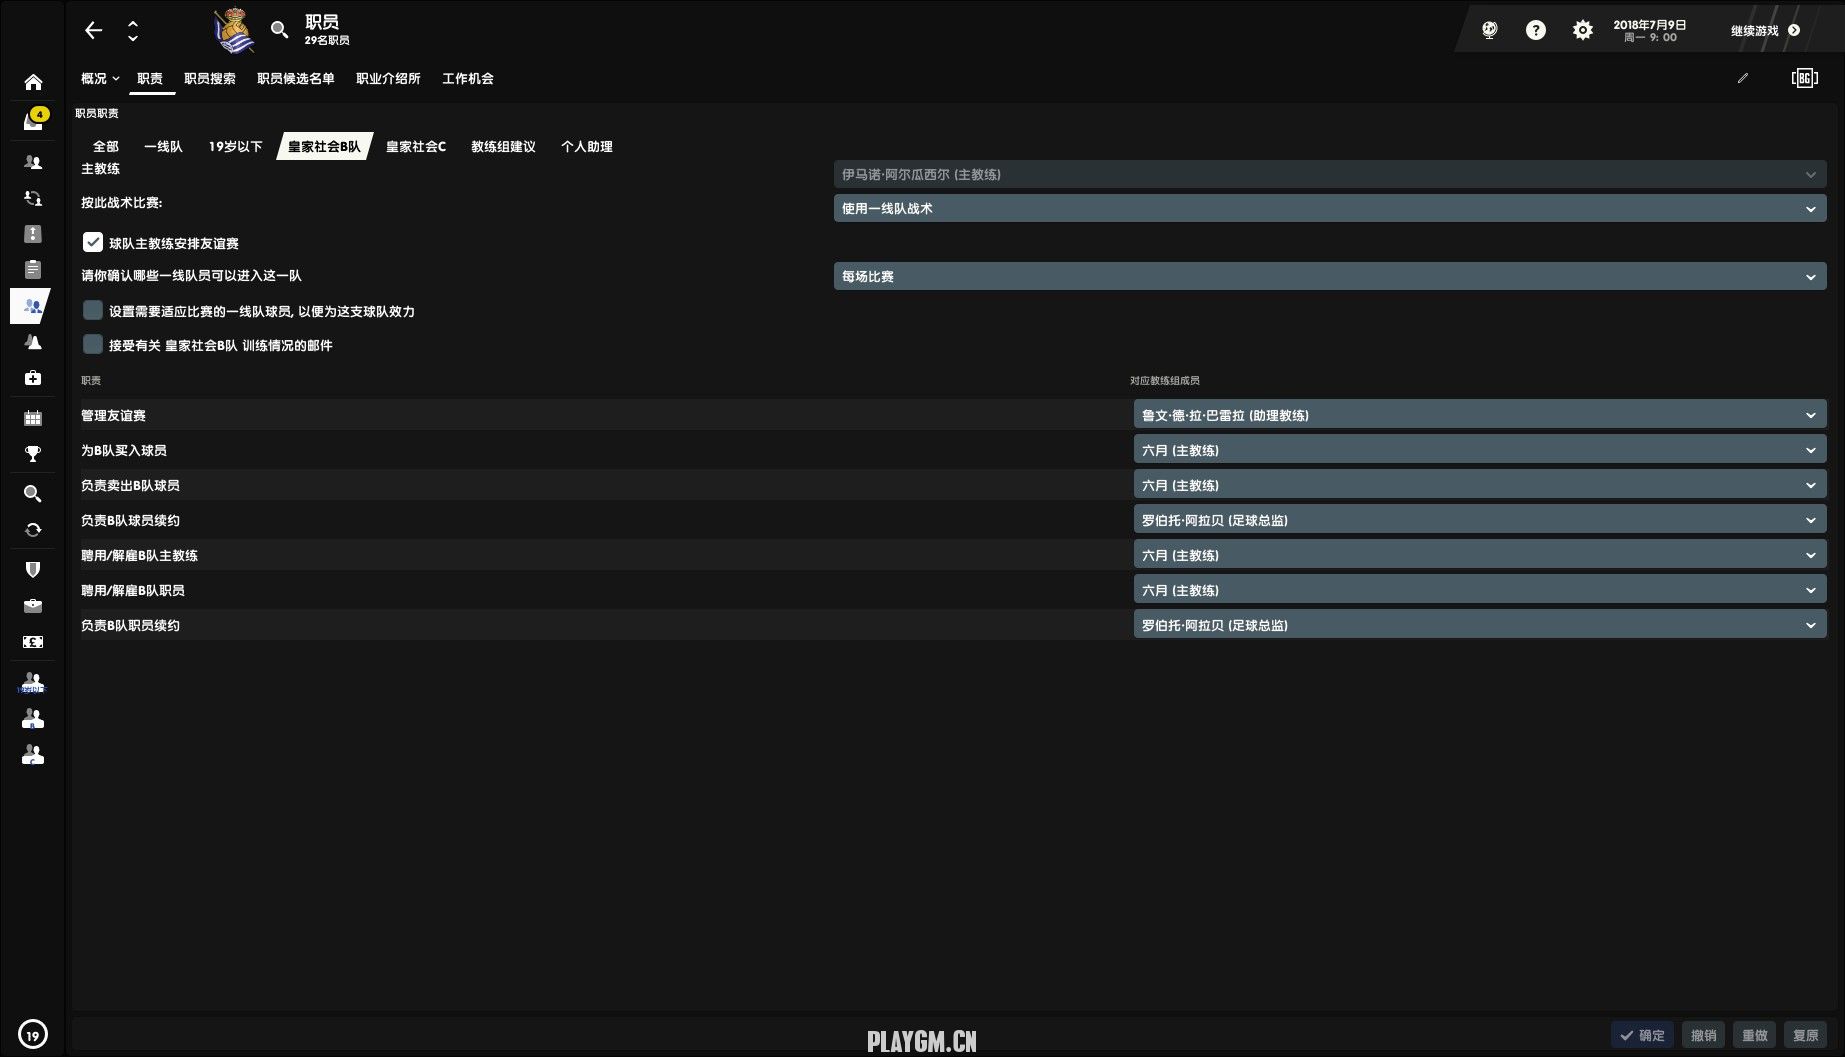Image resolution: width=1845 pixels, height=1057 pixels.
Task: Click the help question mark icon
Action: point(1535,30)
